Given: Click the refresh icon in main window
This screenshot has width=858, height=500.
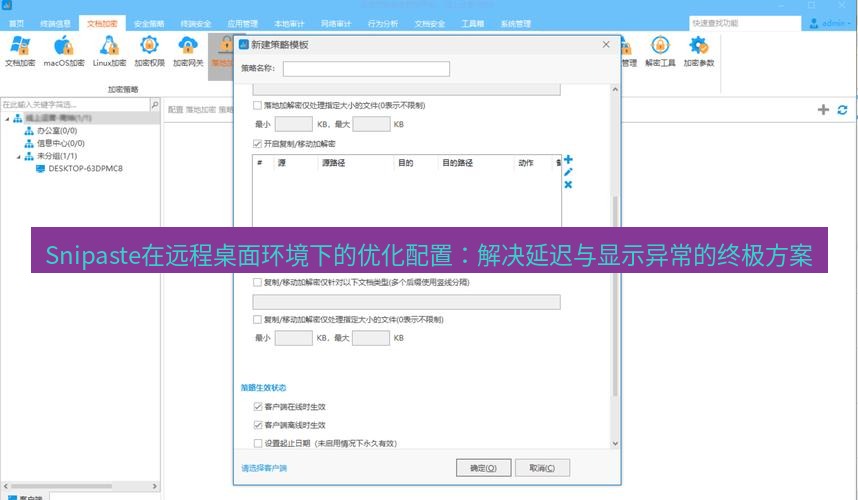Looking at the screenshot, I should 842,110.
